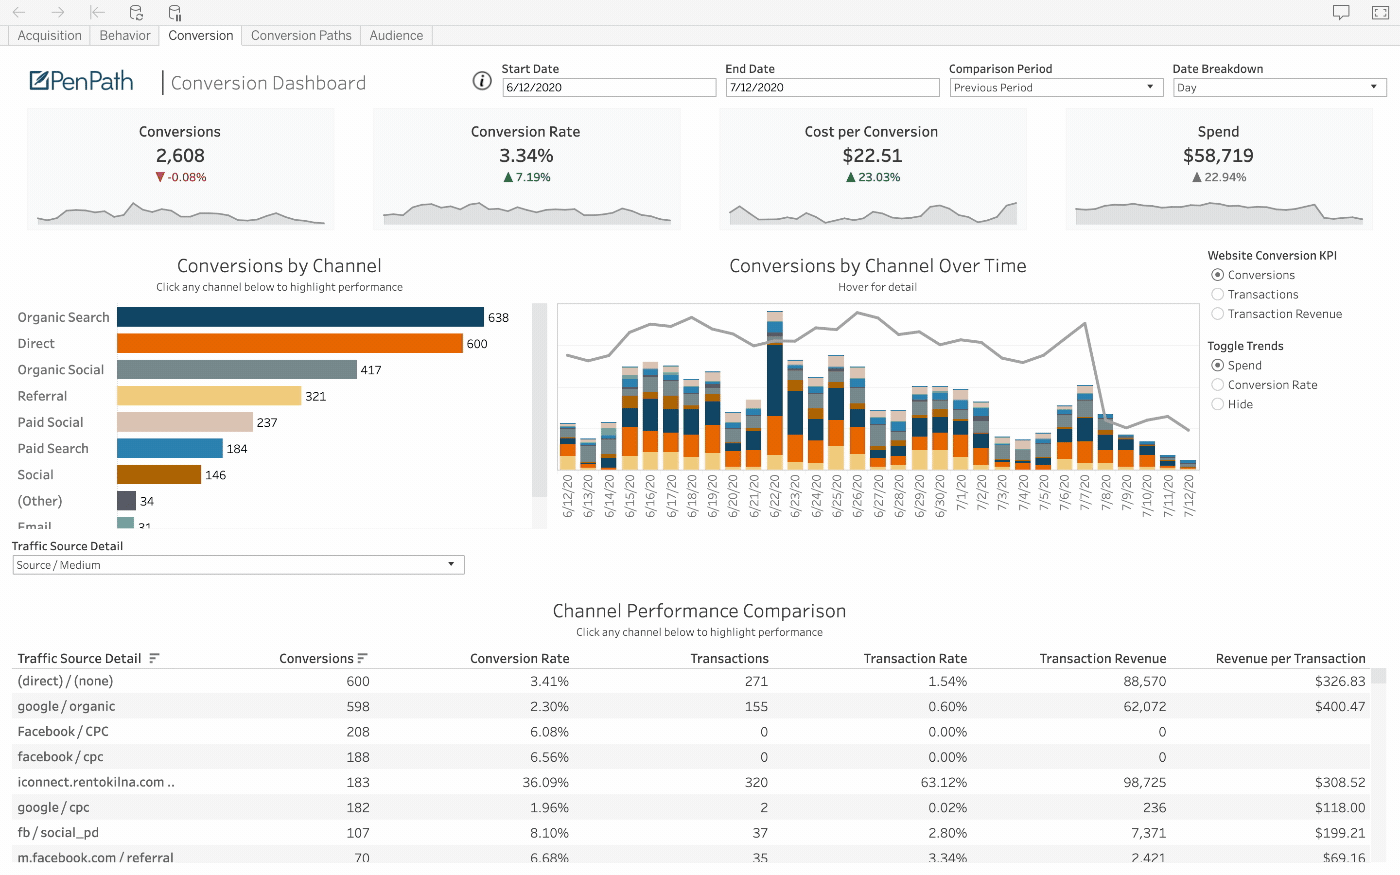Select the Transaction Revenue radio button
The width and height of the screenshot is (1400, 875).
point(1217,314)
